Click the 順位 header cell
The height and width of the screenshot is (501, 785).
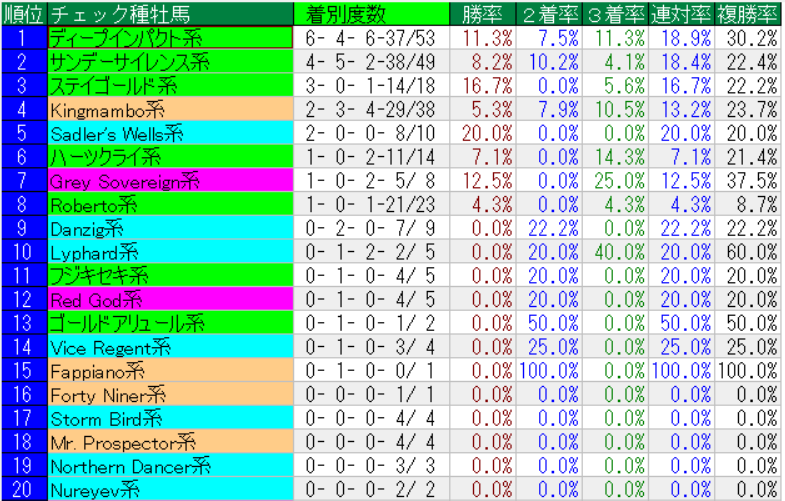pyautogui.click(x=23, y=13)
